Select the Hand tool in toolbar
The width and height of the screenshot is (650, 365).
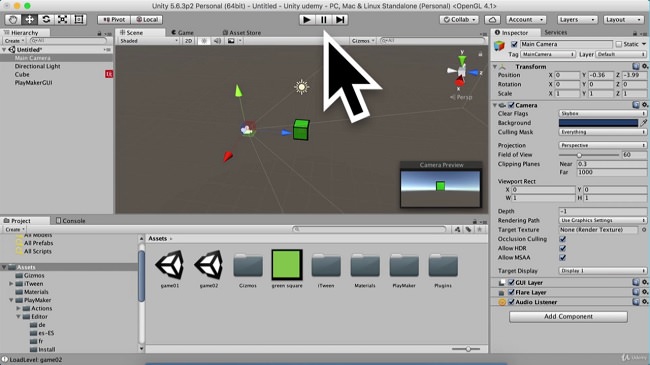tap(13, 19)
